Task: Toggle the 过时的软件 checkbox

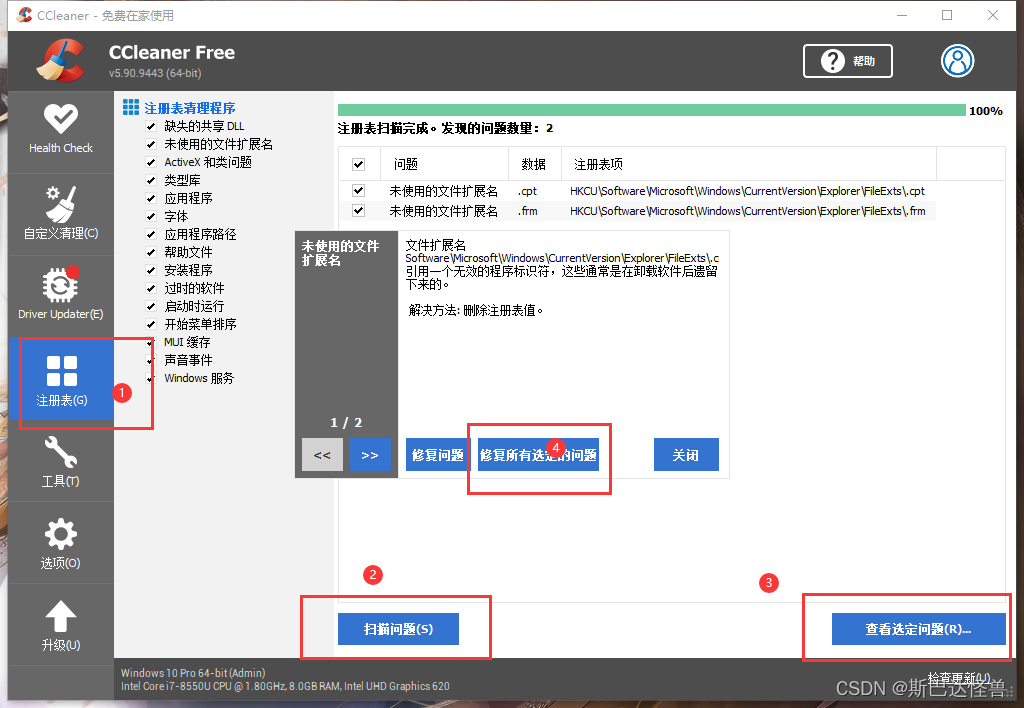Action: coord(151,288)
